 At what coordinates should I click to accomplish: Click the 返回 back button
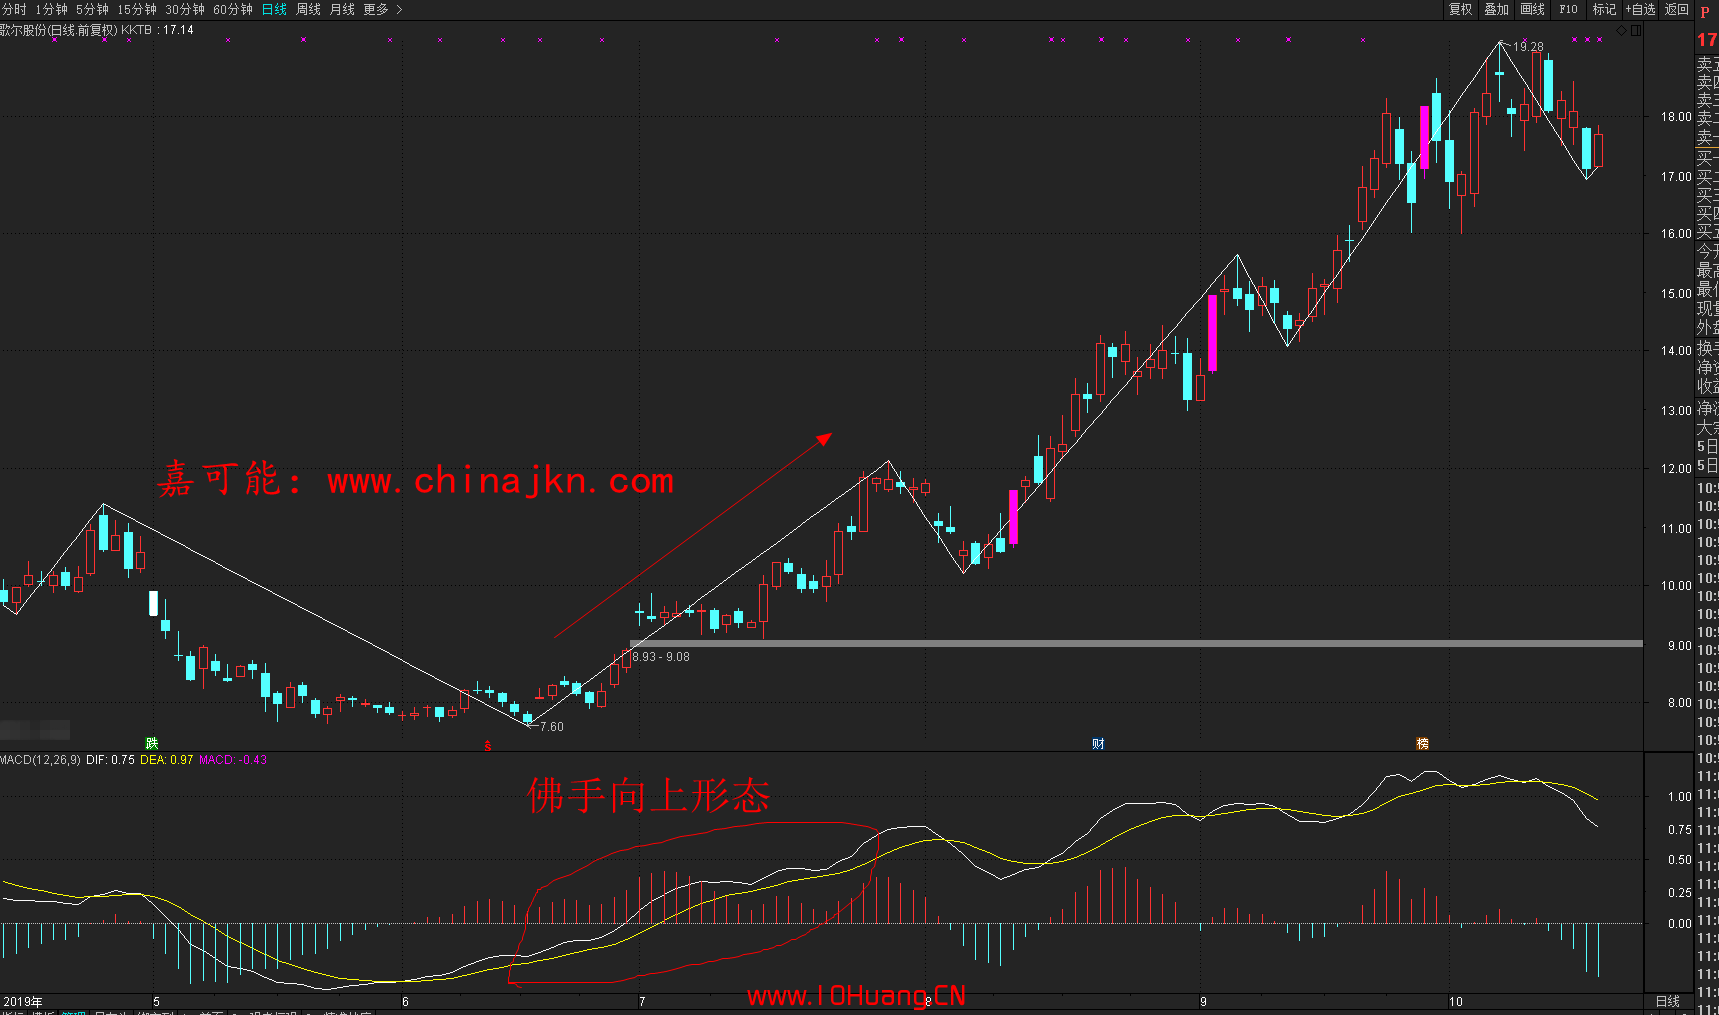tap(1676, 9)
